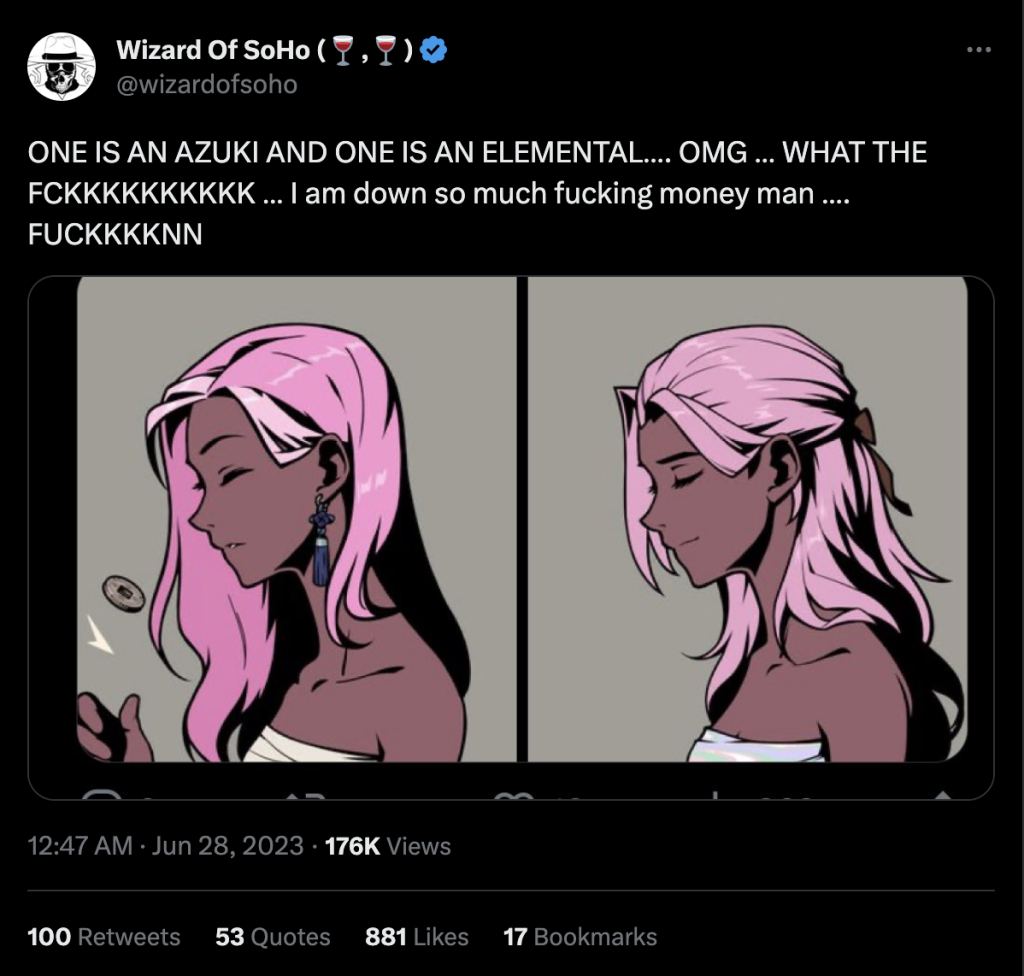The height and width of the screenshot is (976, 1024).
Task: Click the flipping coin in left artwork
Action: (x=123, y=594)
